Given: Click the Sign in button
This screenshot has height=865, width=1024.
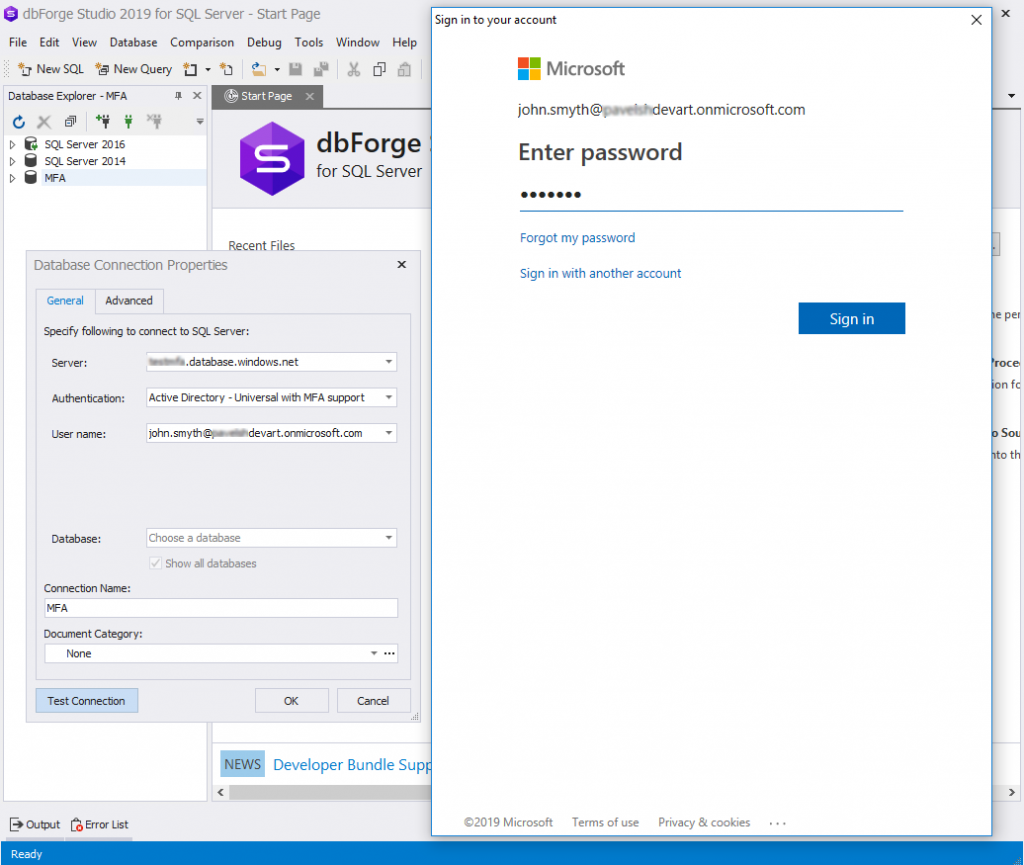Looking at the screenshot, I should pyautogui.click(x=851, y=318).
